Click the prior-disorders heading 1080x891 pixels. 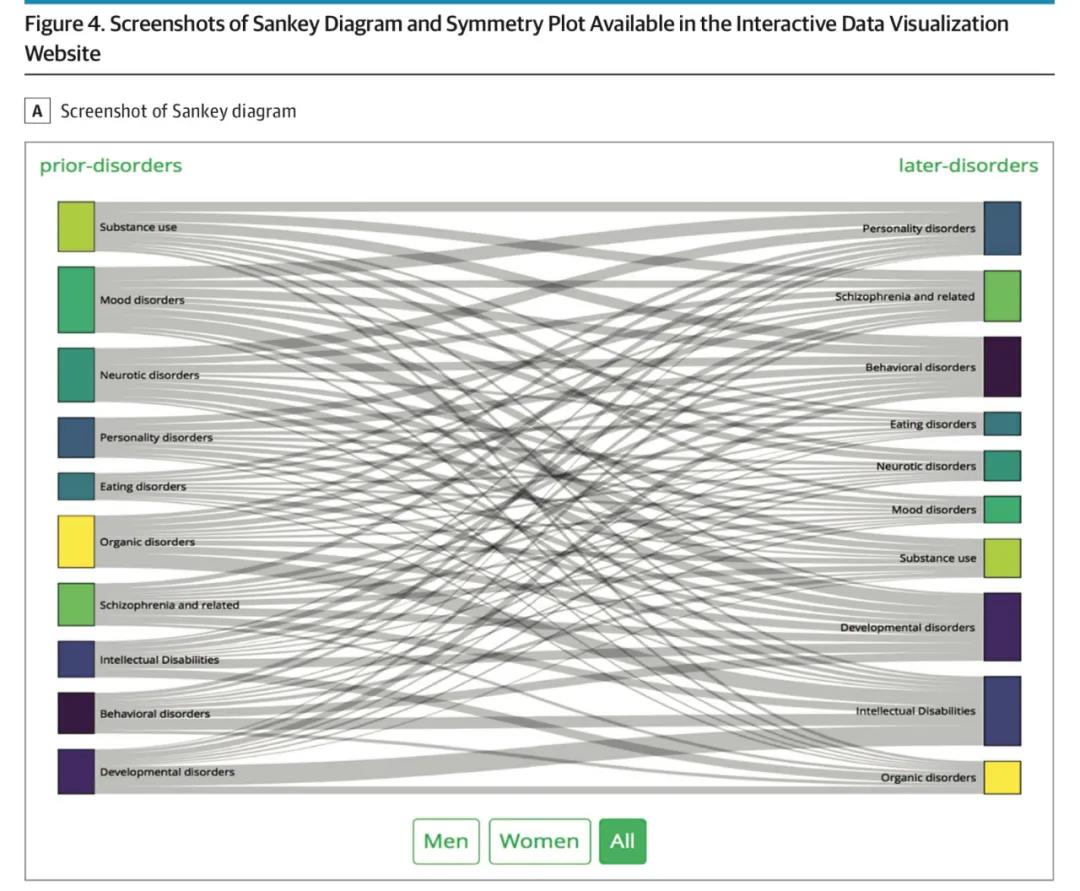click(111, 165)
